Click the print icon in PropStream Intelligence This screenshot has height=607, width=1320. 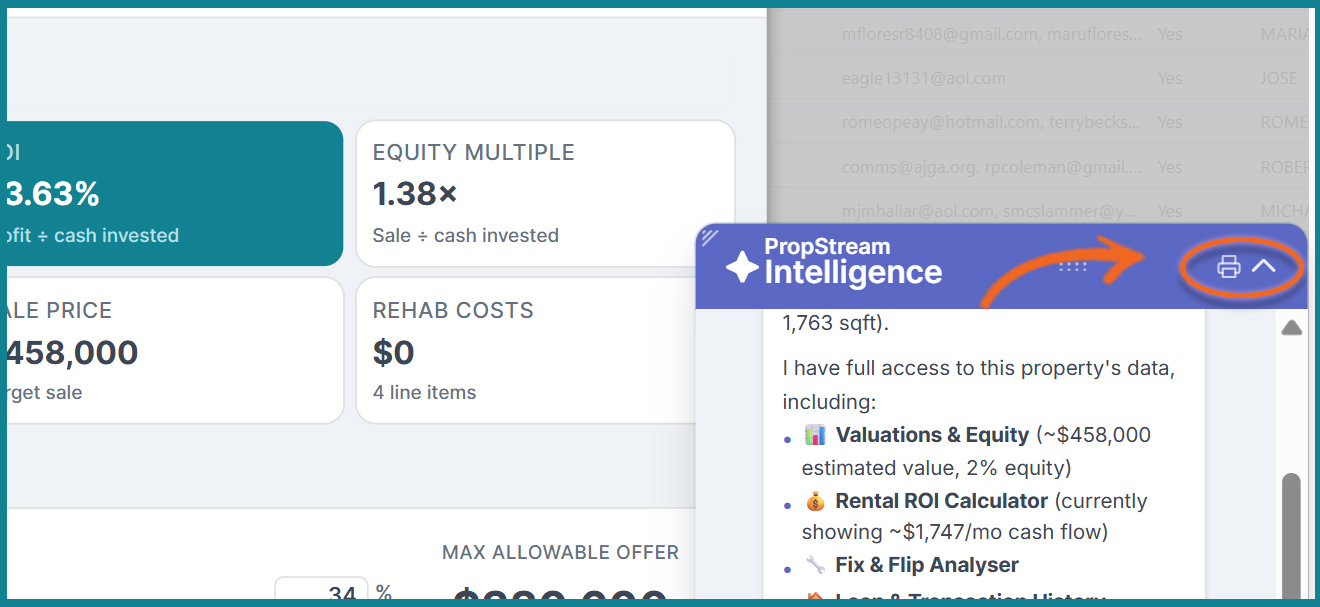[1229, 266]
